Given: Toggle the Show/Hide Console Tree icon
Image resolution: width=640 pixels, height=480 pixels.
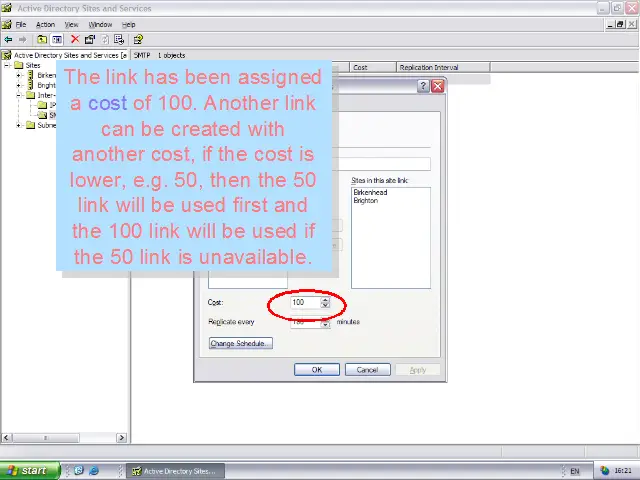Looking at the screenshot, I should tap(57, 39).
